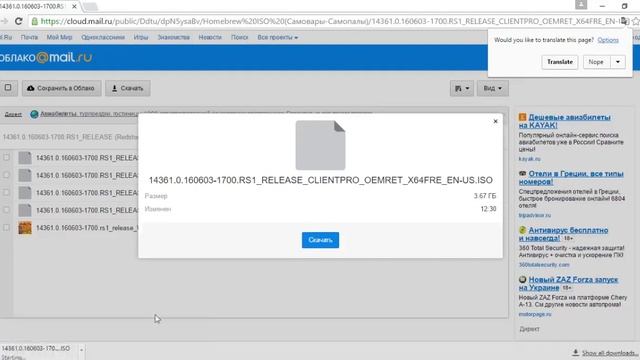Click Сохранить в Облако button
The image size is (640, 360).
click(61, 88)
